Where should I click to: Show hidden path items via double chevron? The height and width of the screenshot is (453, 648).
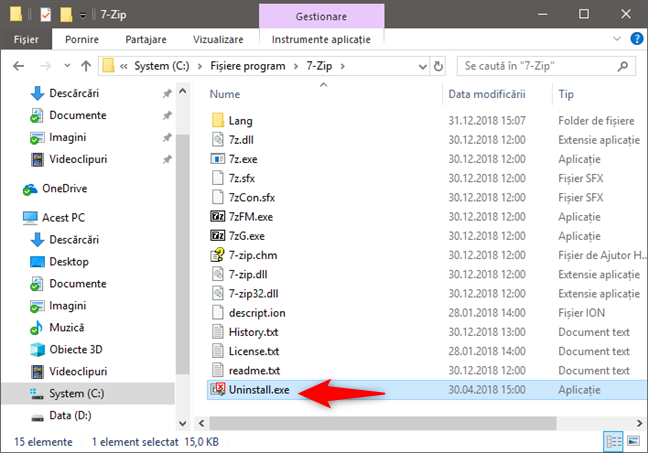(x=123, y=66)
